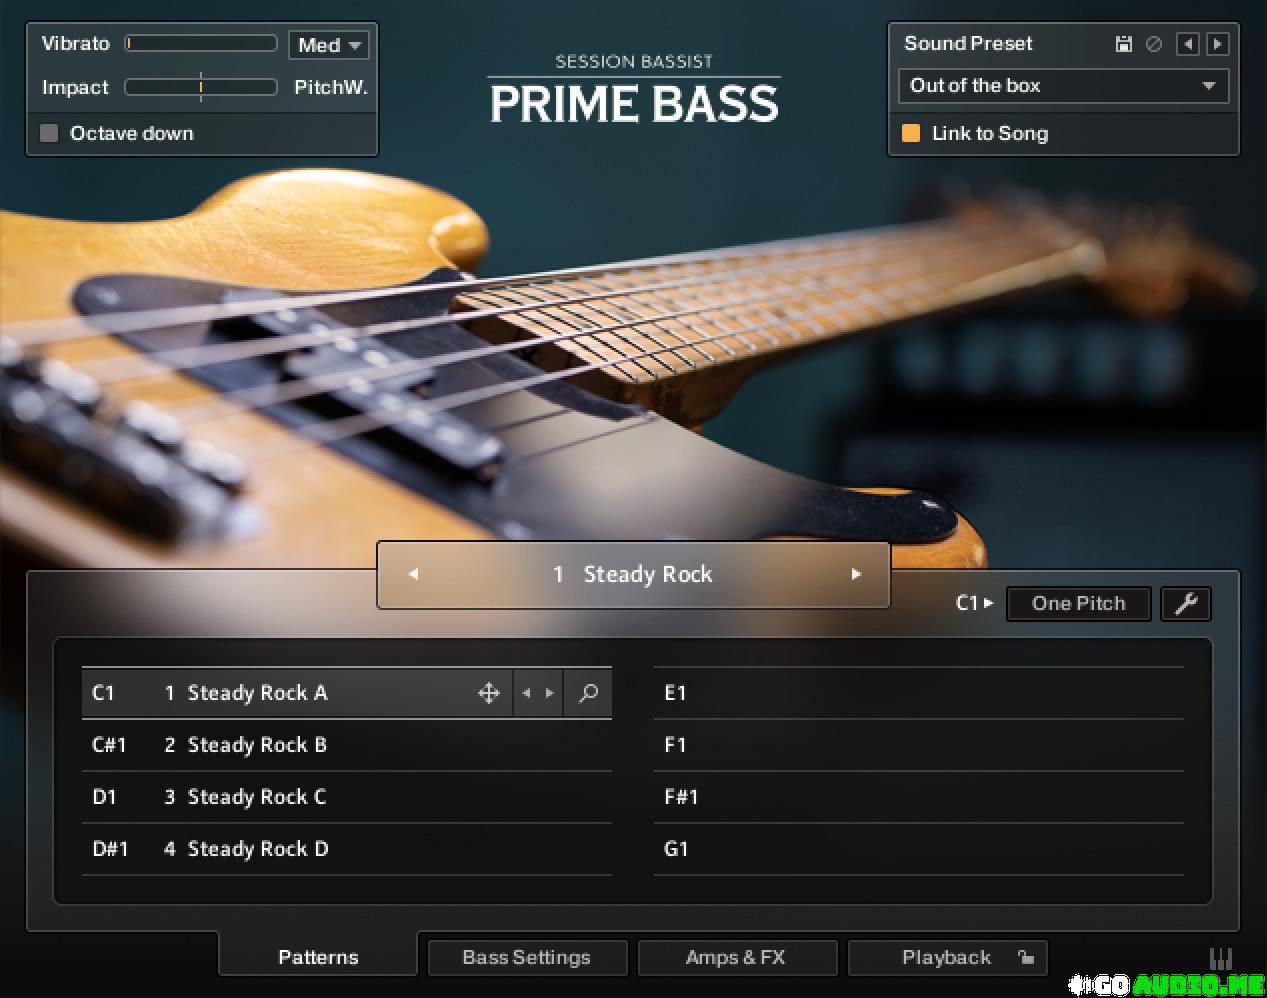Open the One Pitch mode selector
This screenshot has width=1267, height=998.
1078,603
